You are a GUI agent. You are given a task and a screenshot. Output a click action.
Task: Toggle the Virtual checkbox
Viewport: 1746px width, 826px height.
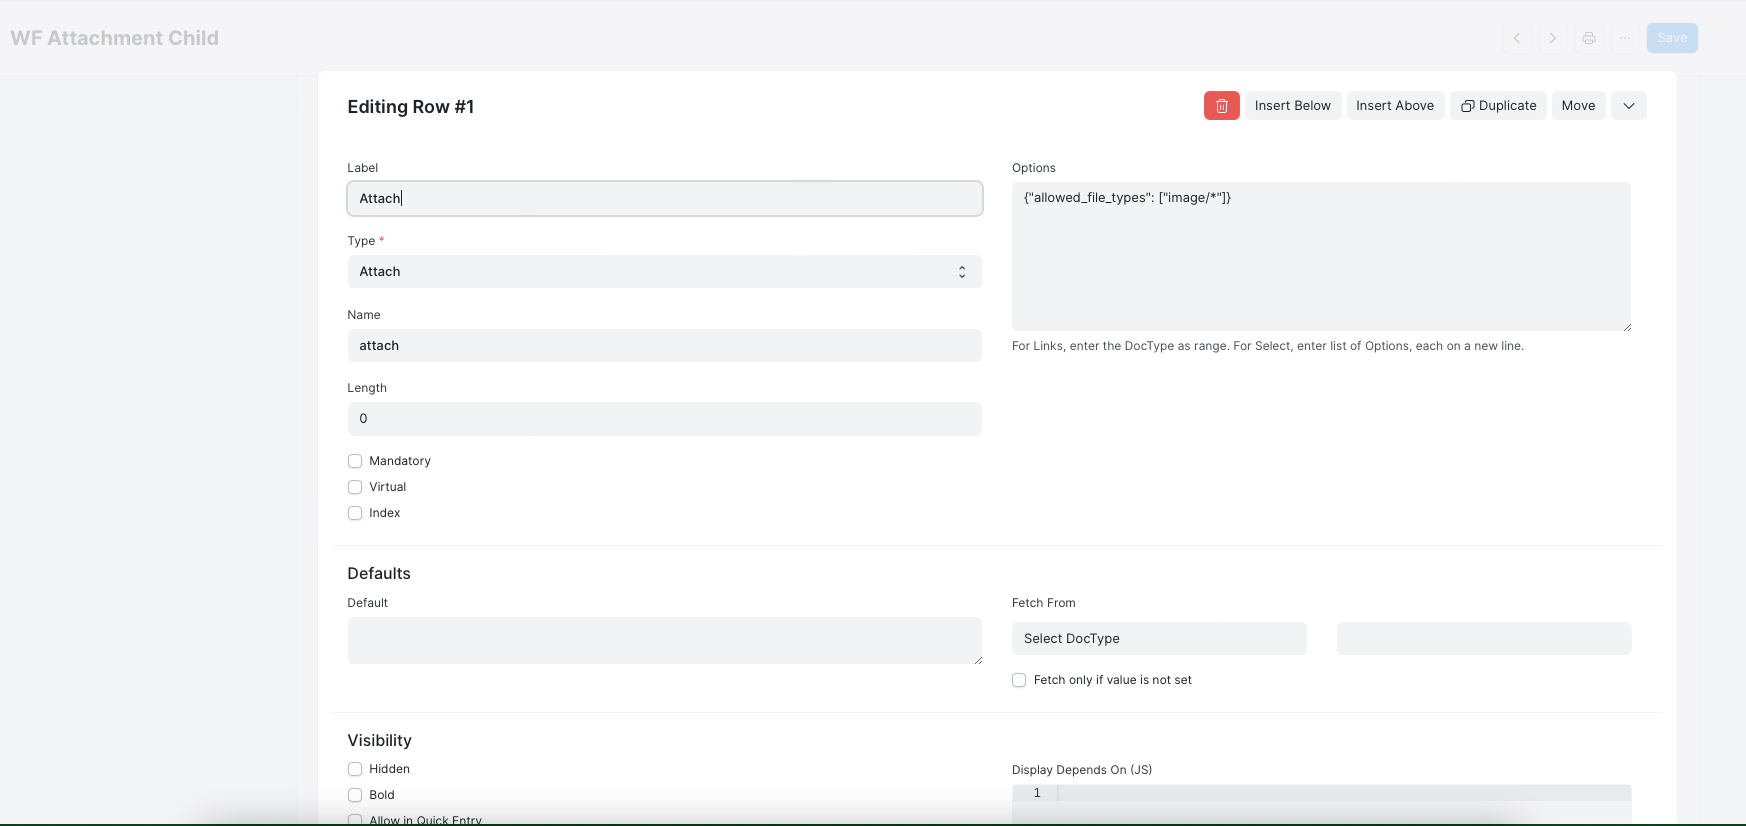point(355,487)
